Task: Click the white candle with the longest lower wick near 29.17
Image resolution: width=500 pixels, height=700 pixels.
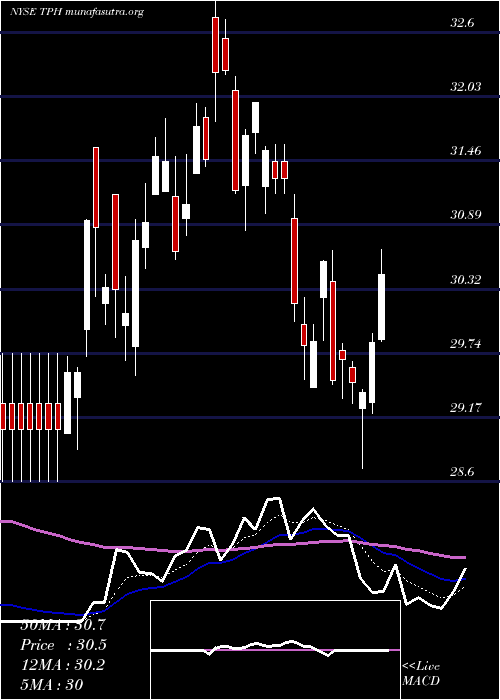Action: pos(362,400)
